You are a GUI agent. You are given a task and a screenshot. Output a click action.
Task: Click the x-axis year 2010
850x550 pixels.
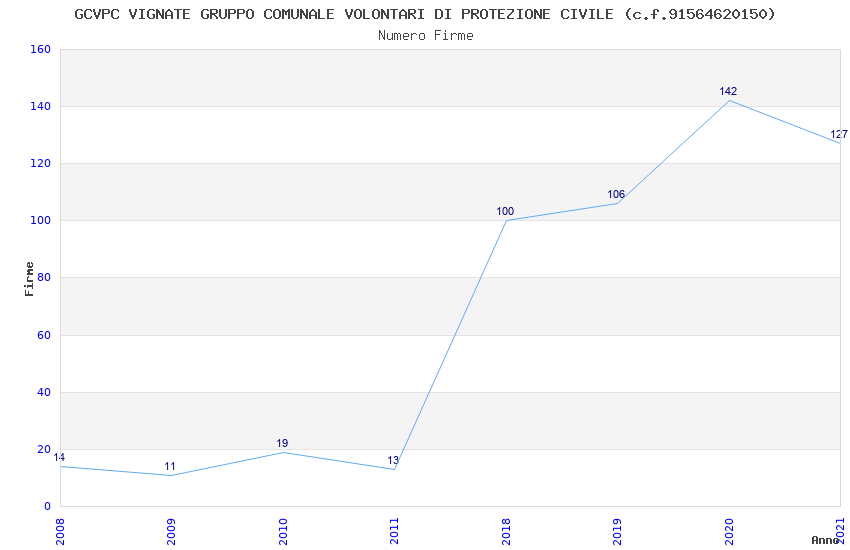coord(283,532)
